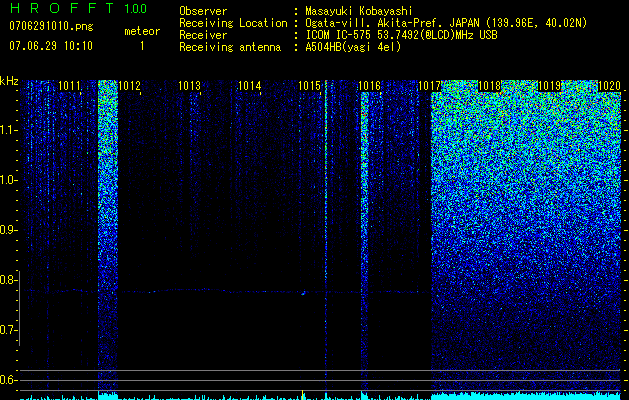This screenshot has height=400, width=629.
Task: Click observer name Masayuki Kobayashi
Action: pyautogui.click(x=359, y=11)
